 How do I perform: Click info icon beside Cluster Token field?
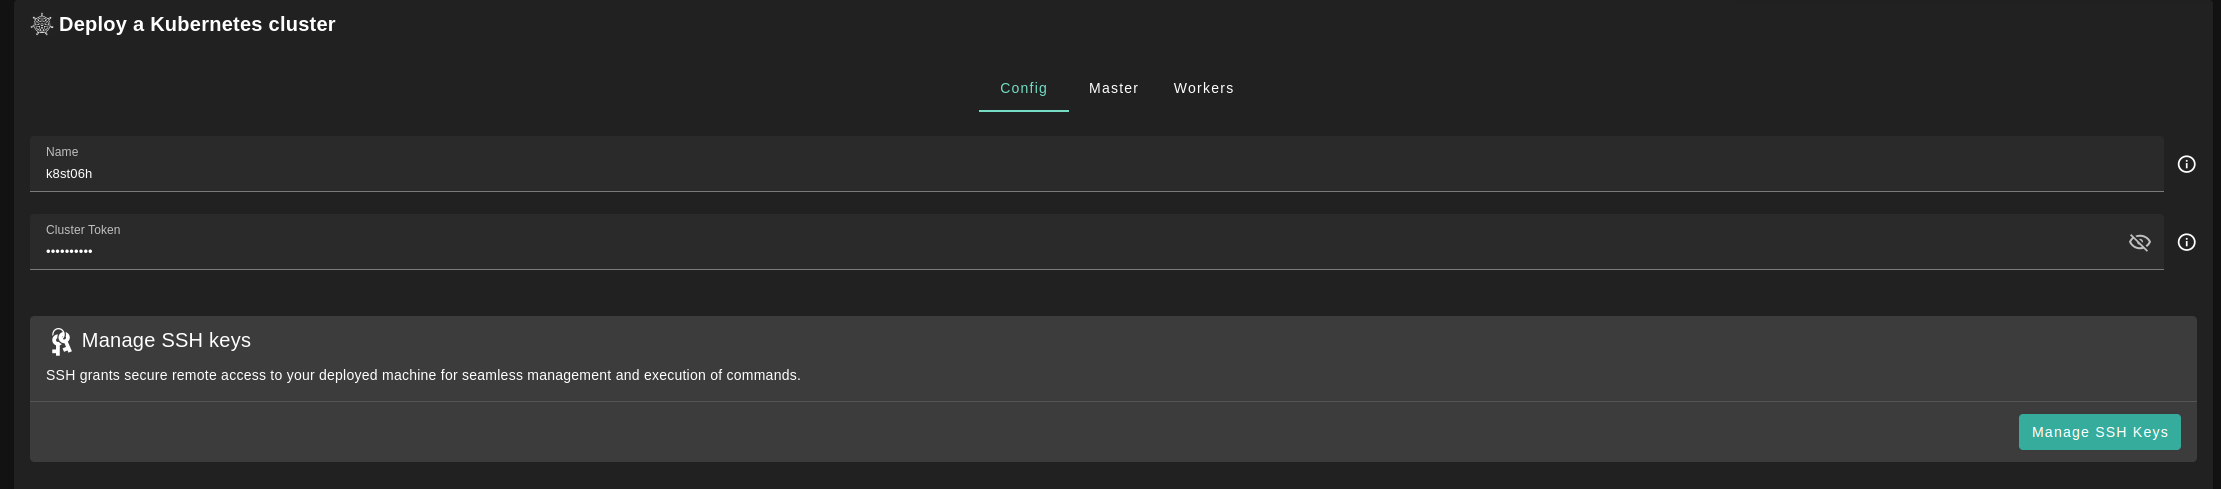coord(2186,242)
